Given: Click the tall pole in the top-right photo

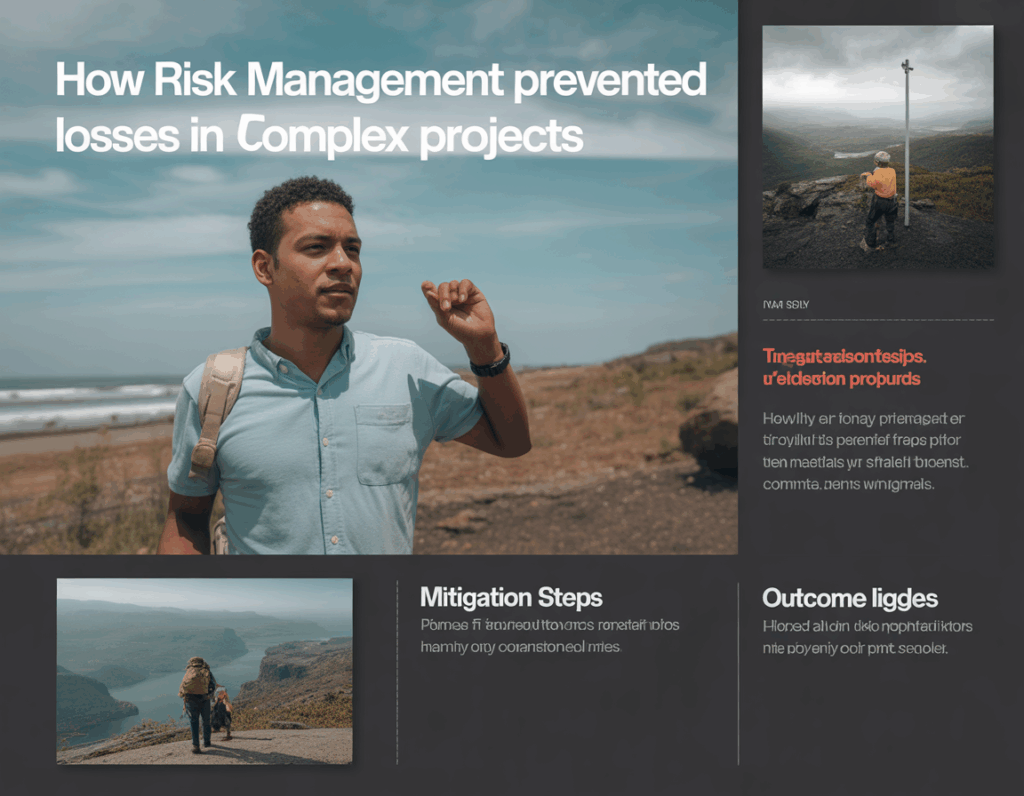Looking at the screenshot, I should [x=907, y=140].
